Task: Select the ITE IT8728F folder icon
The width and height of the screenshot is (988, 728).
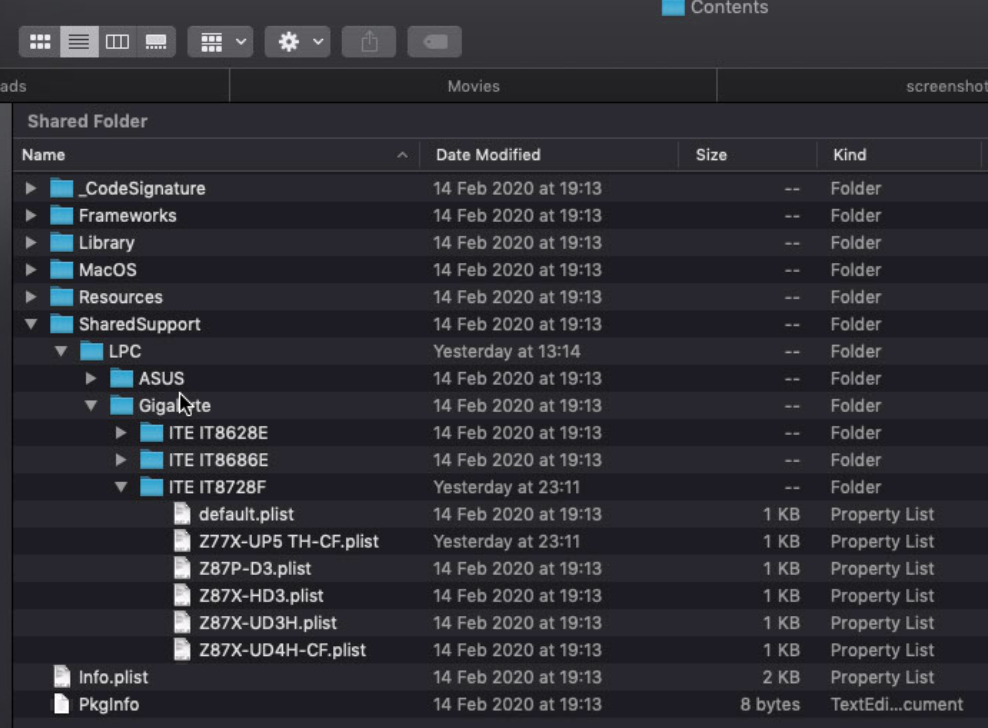Action: 152,487
